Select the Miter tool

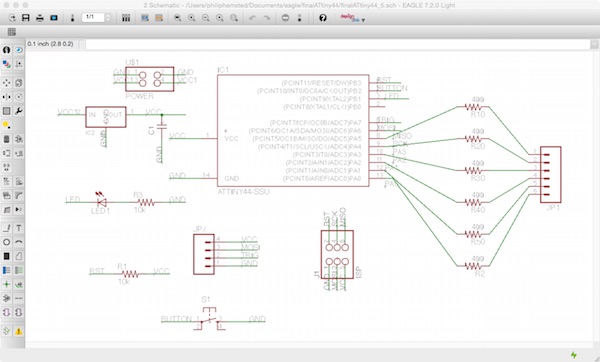19,196
